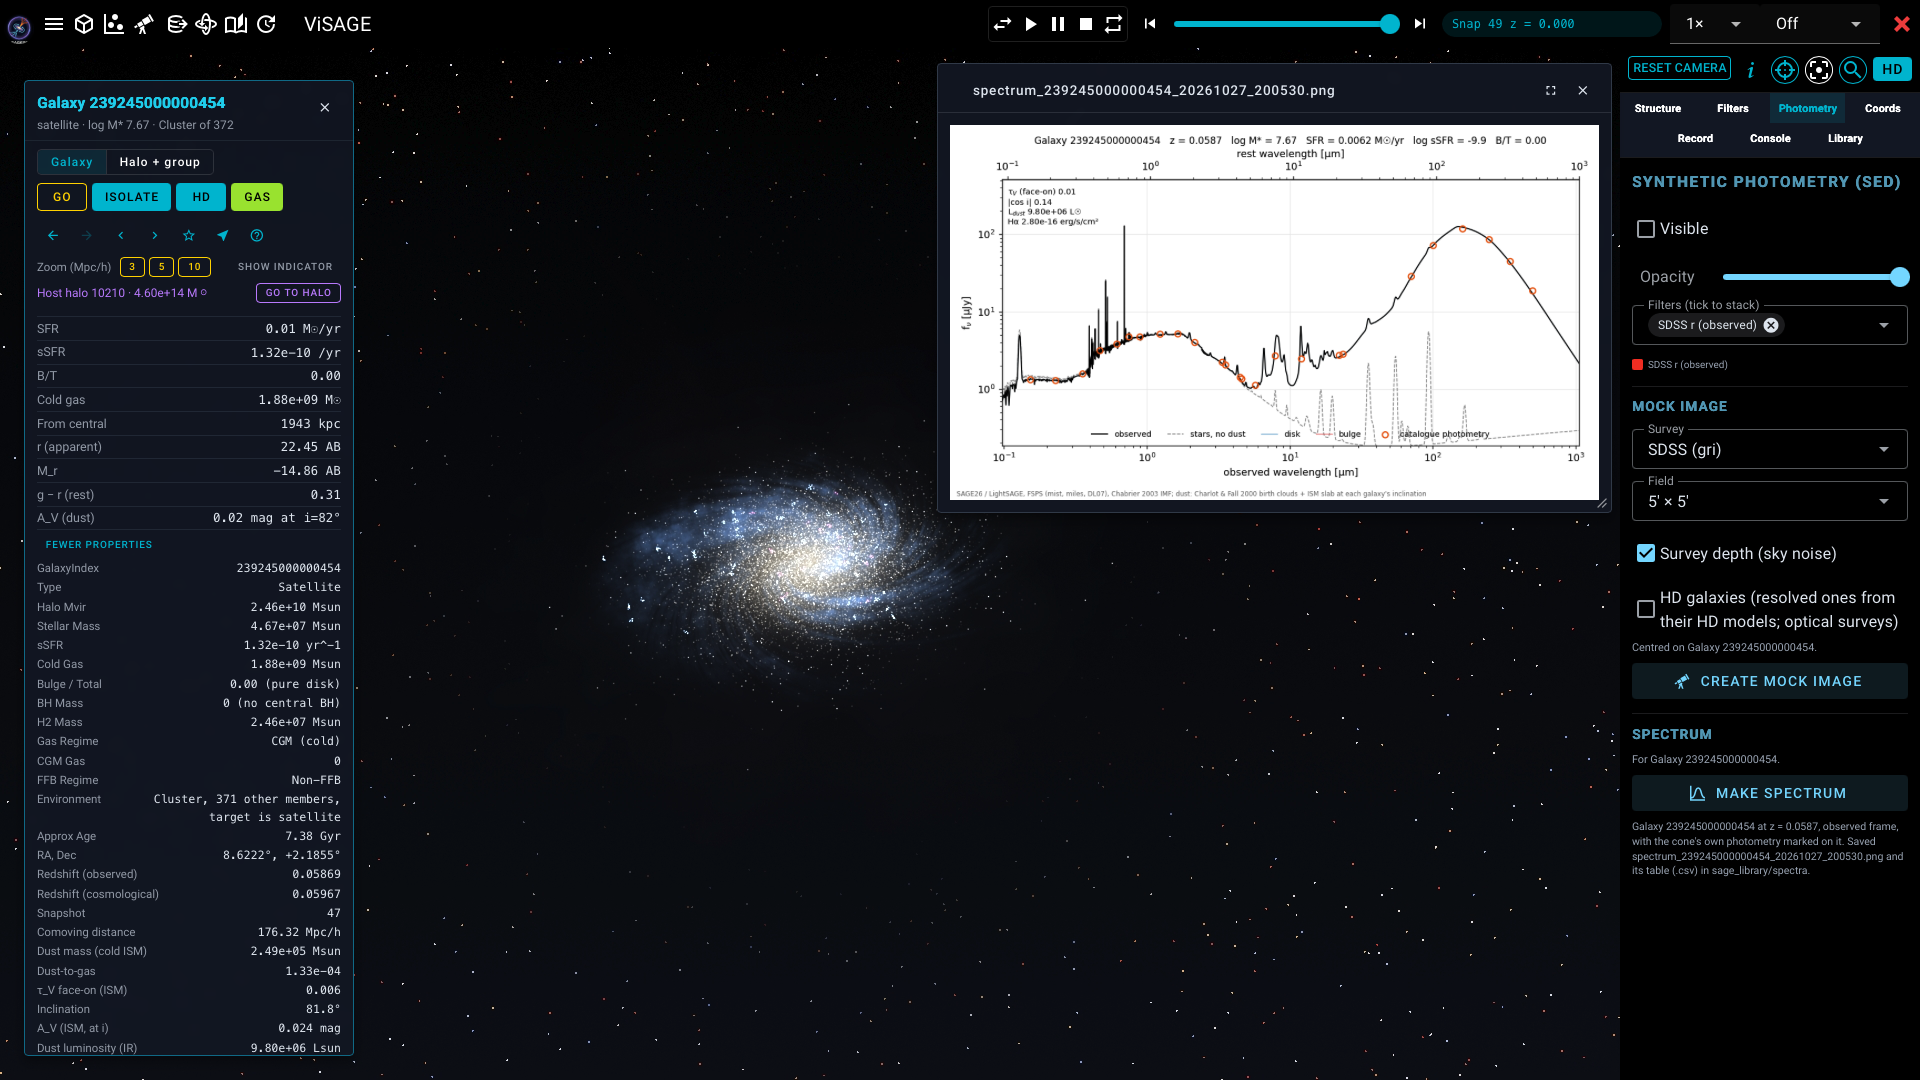1920x1080 pixels.
Task: Open the 1× playback speed dropdown
Action: point(1714,24)
